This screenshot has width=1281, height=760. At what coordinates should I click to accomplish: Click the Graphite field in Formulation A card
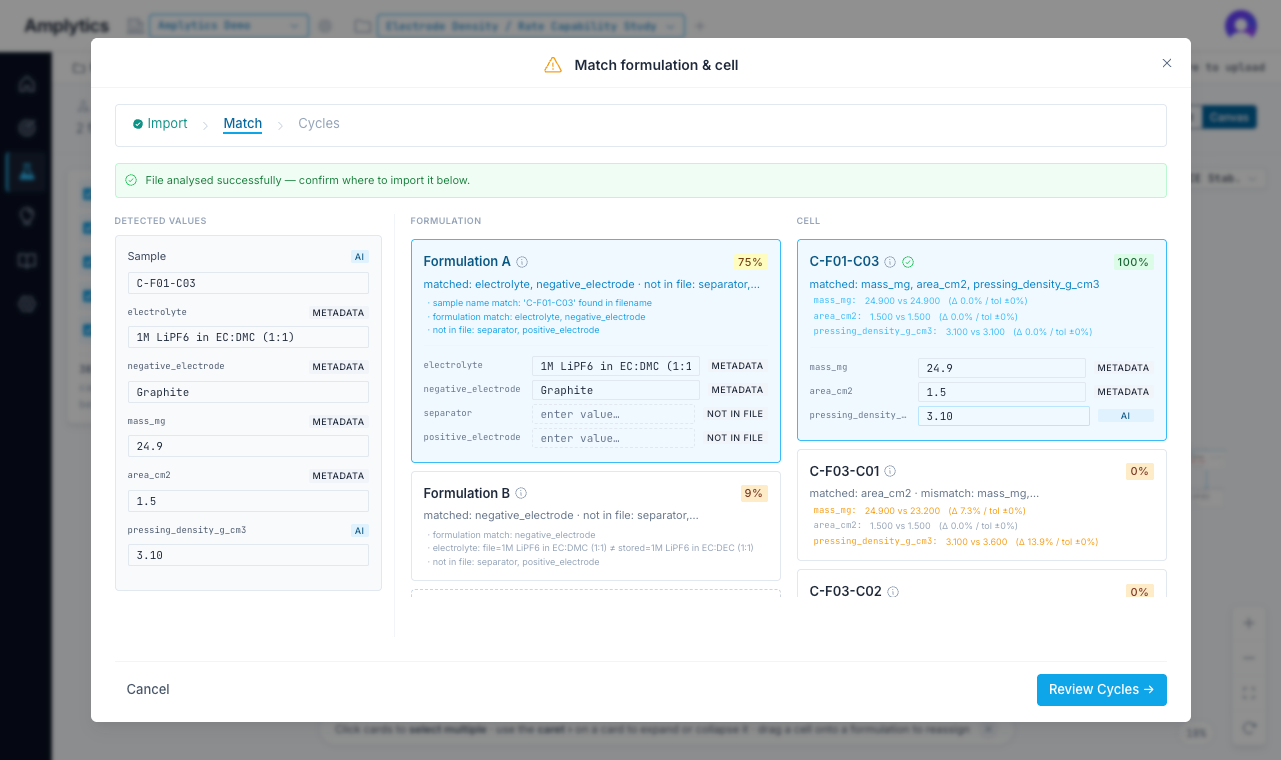coord(616,390)
